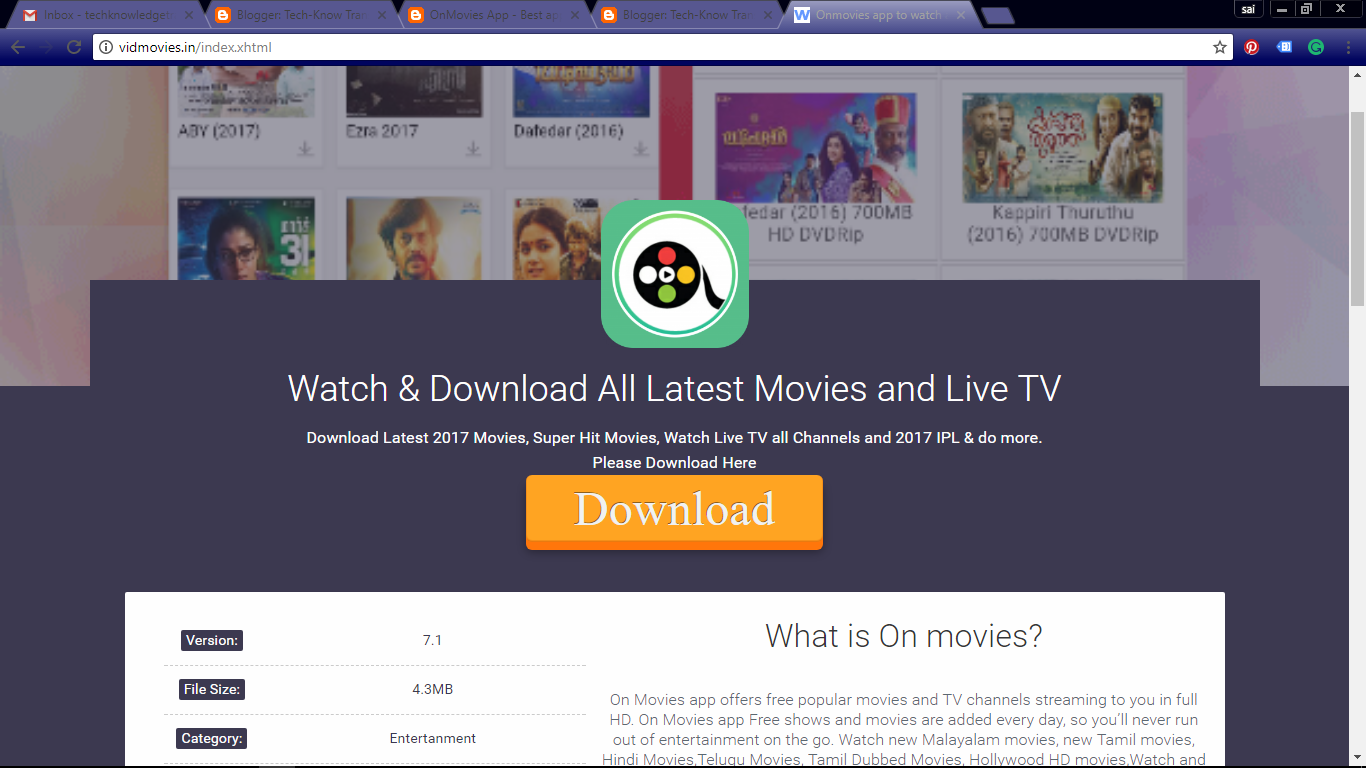Click download arrow under Ezra 2017
Screen dimensions: 1366x768
tap(473, 149)
